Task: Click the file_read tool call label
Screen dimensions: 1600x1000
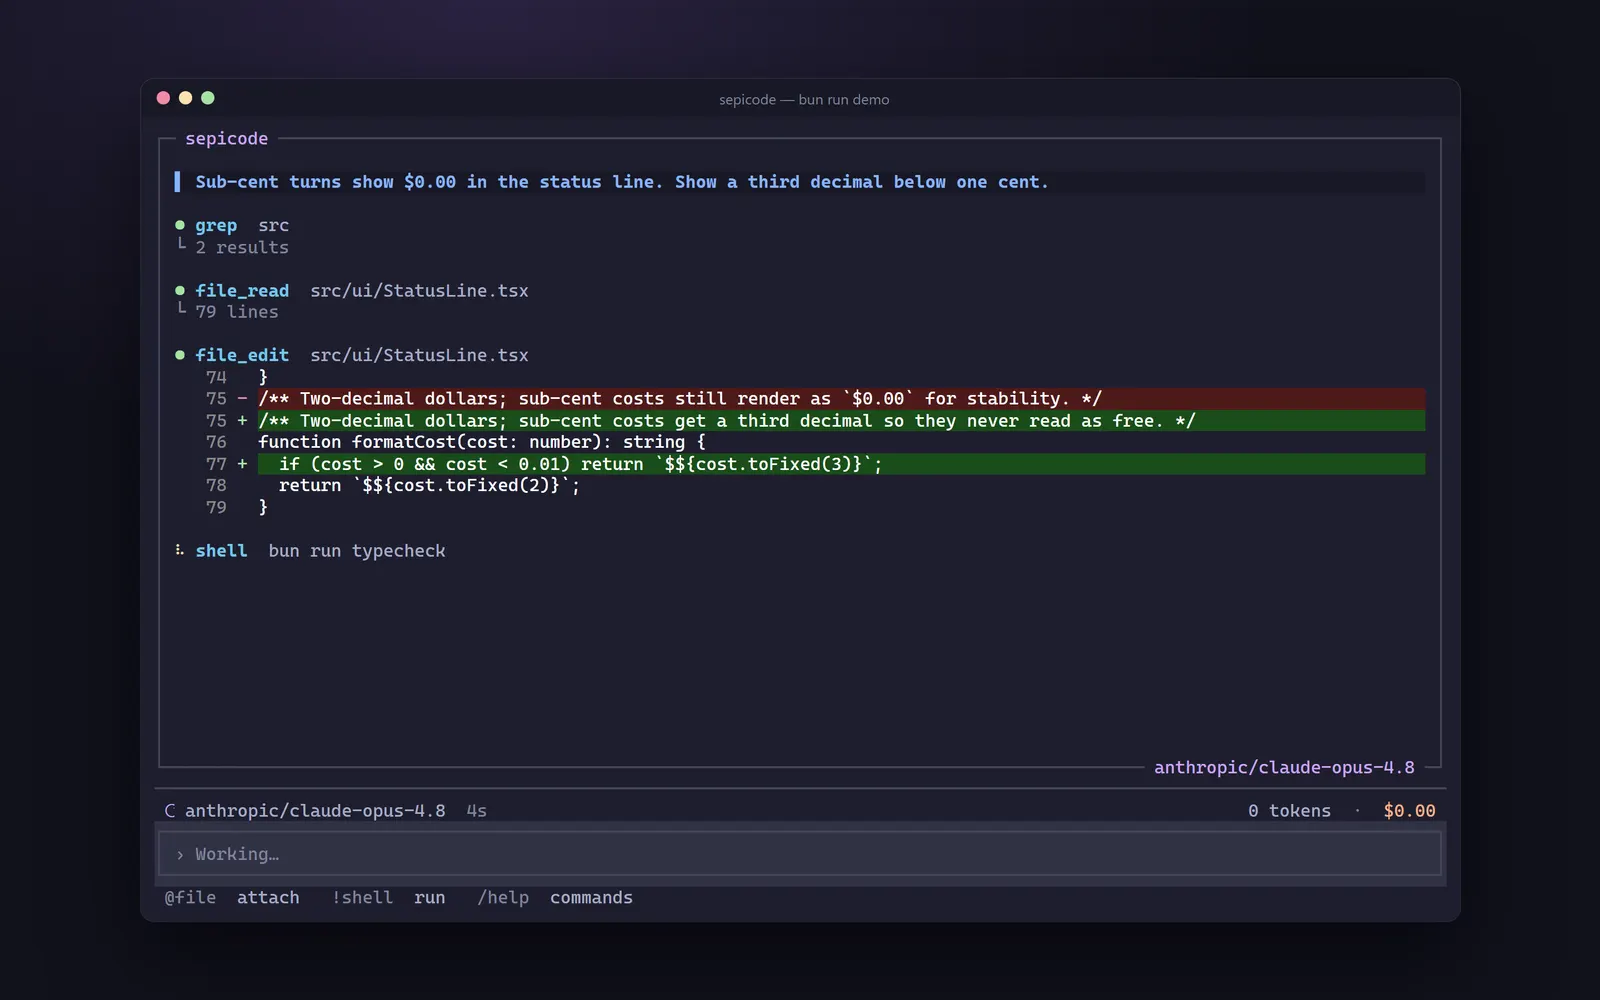Action: click(242, 290)
